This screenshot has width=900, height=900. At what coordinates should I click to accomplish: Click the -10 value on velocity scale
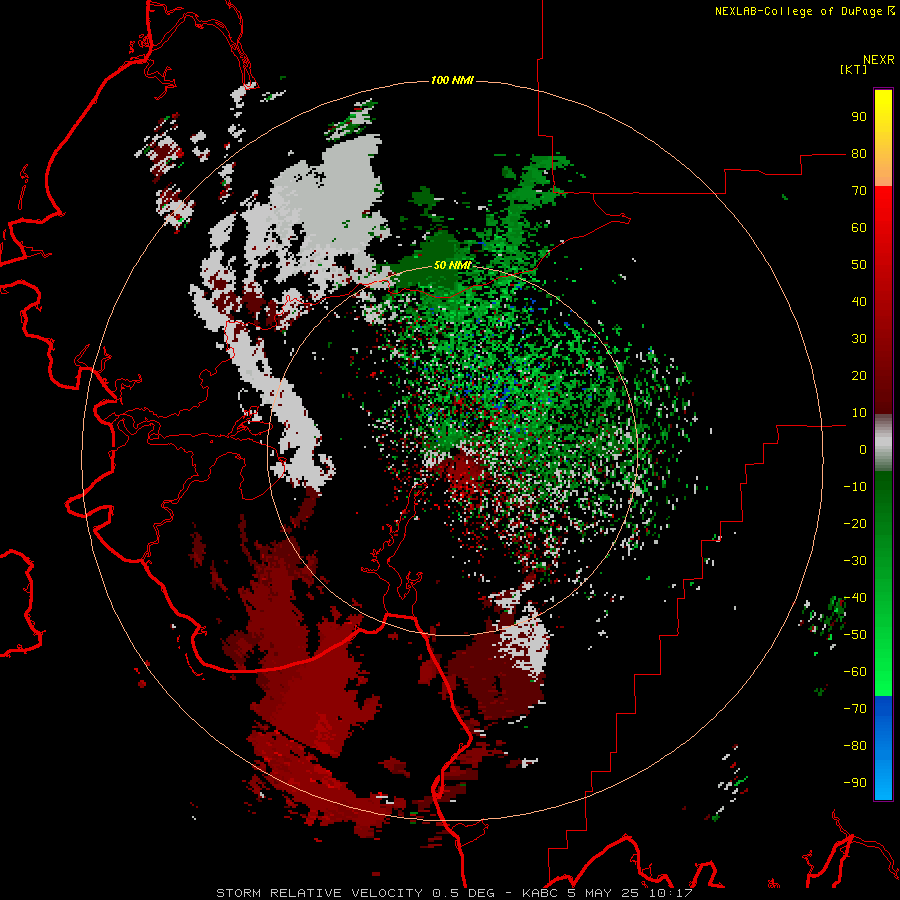click(855, 487)
